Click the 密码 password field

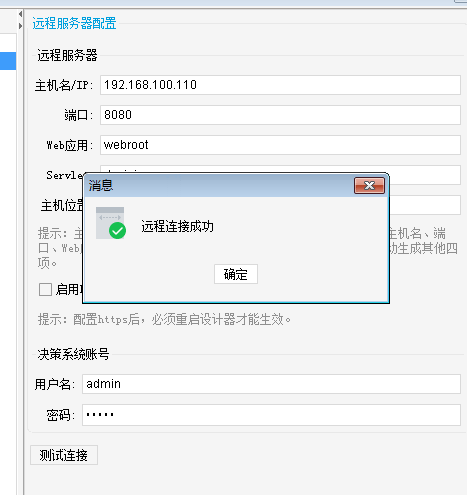pyautogui.click(x=271, y=415)
